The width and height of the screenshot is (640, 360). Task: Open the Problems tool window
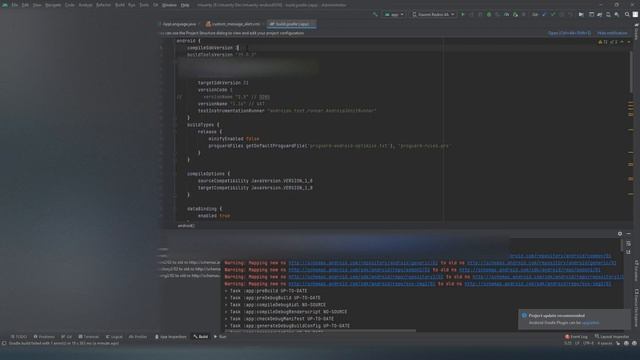(44, 337)
